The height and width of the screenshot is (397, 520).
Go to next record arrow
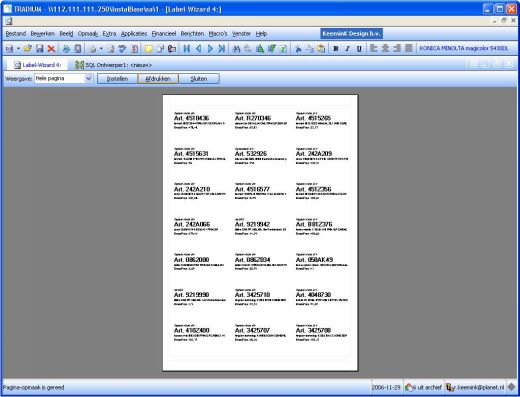[210, 49]
